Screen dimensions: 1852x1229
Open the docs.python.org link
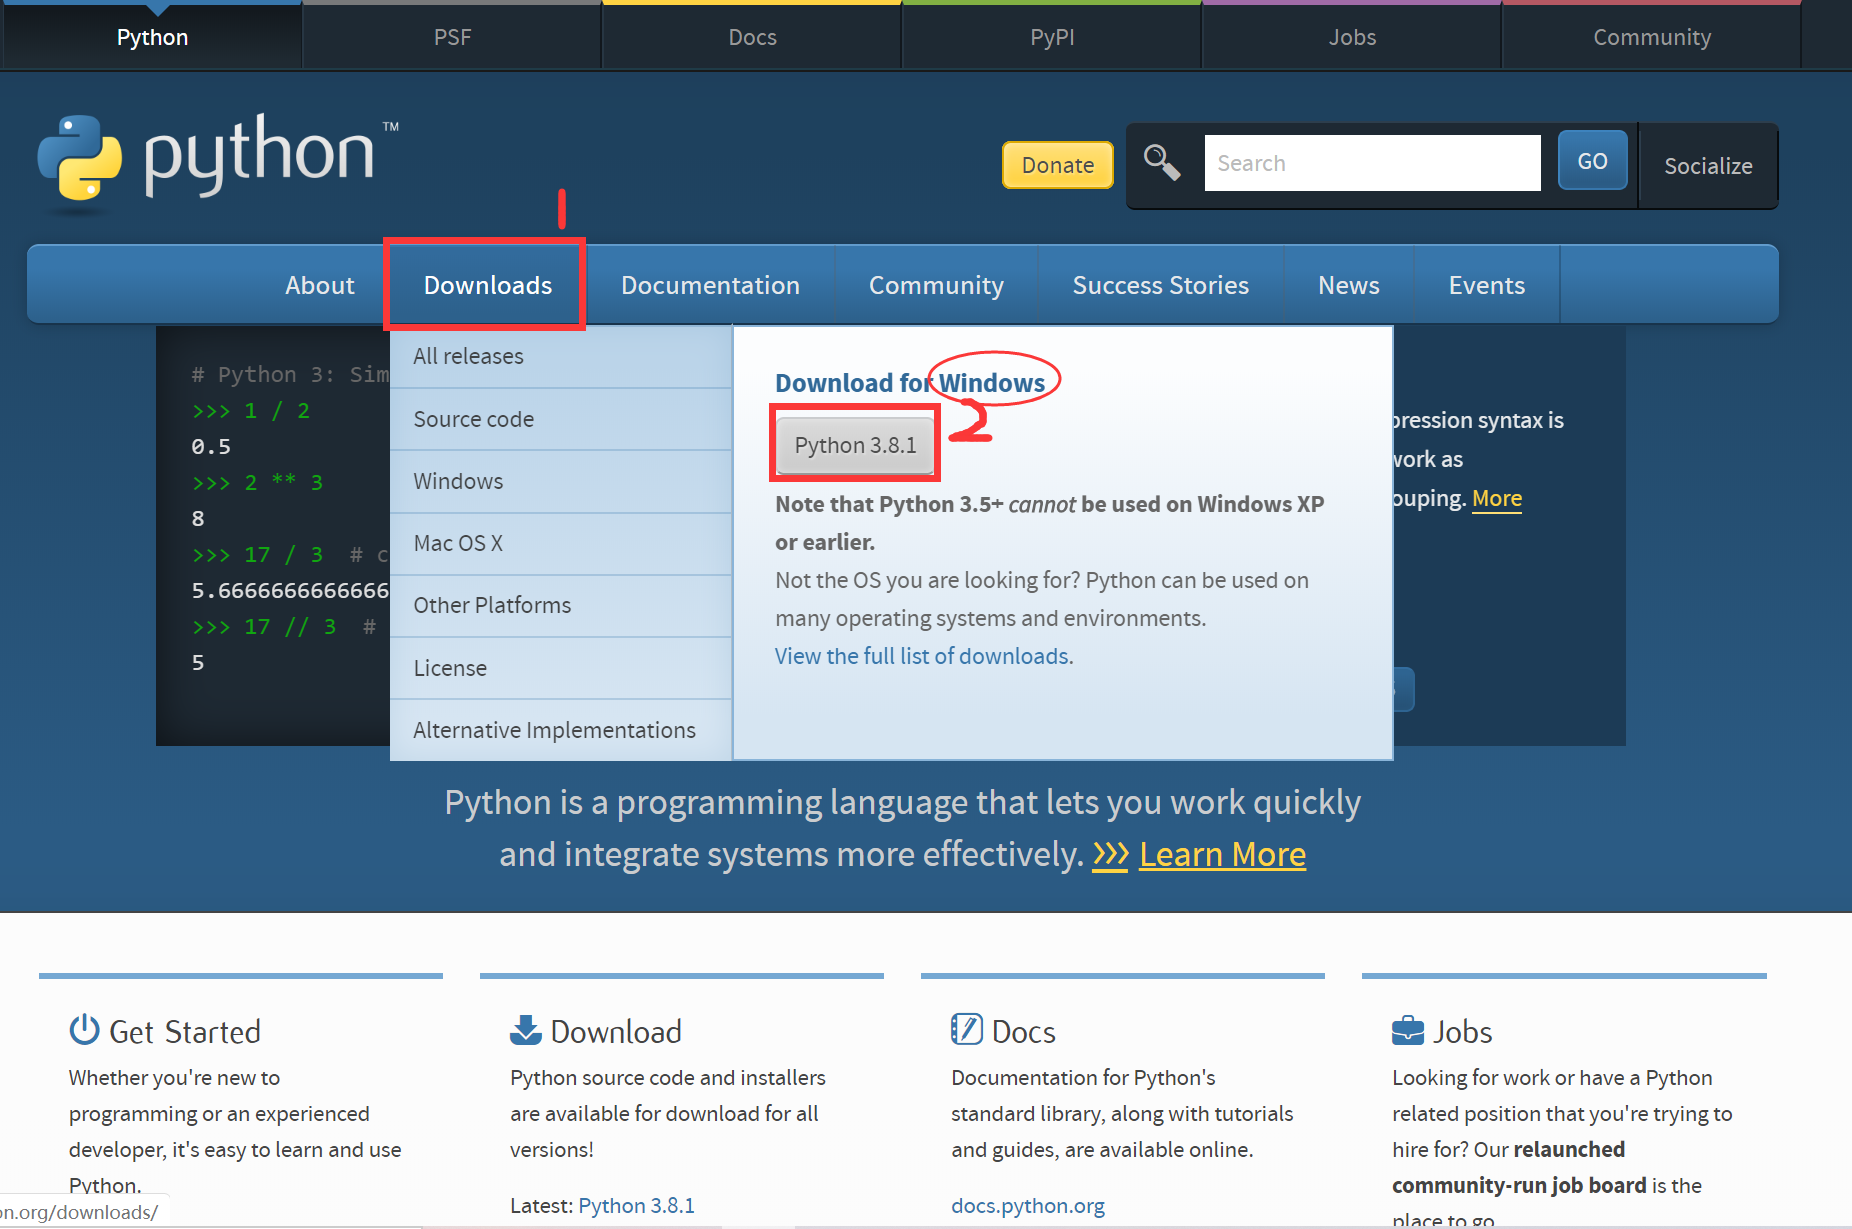1027,1205
